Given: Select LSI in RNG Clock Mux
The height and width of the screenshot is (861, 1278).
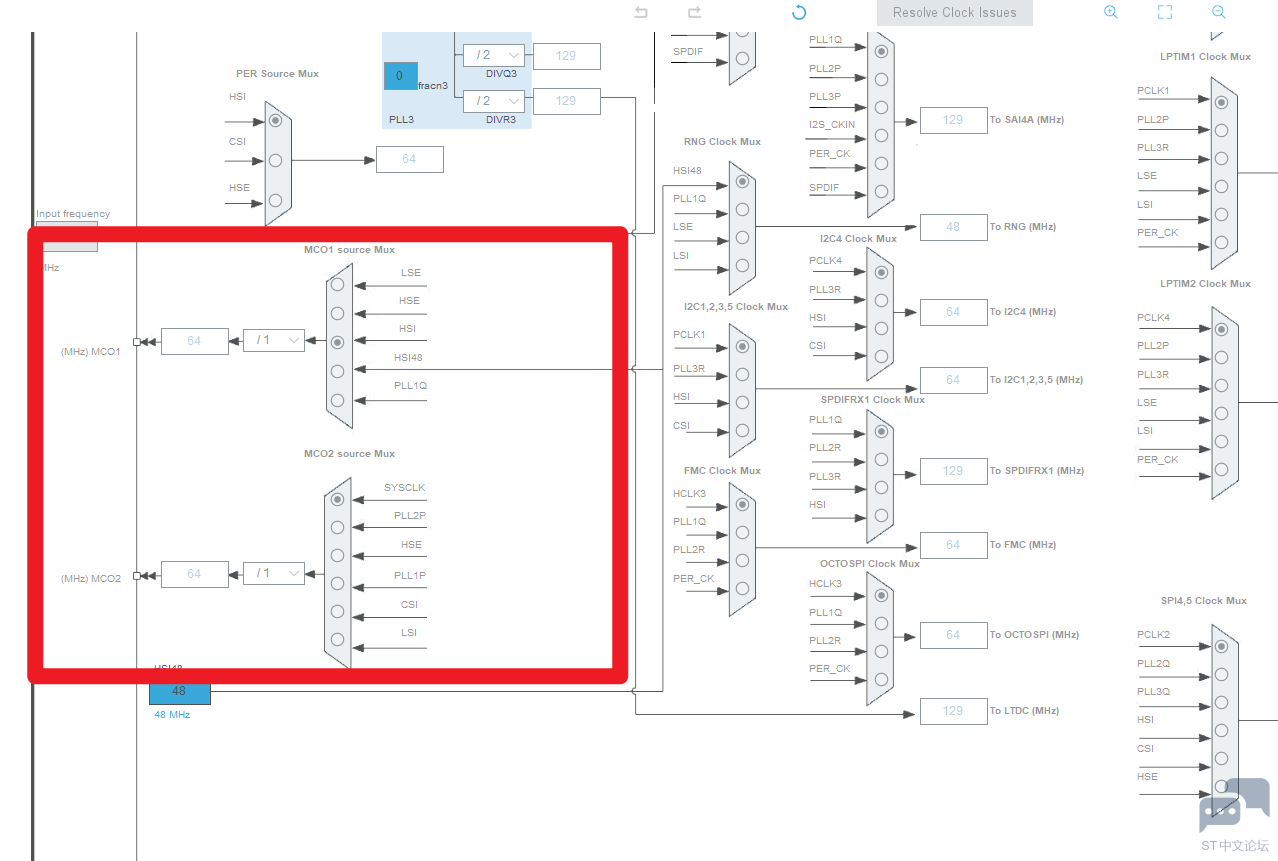Looking at the screenshot, I should click(x=742, y=265).
